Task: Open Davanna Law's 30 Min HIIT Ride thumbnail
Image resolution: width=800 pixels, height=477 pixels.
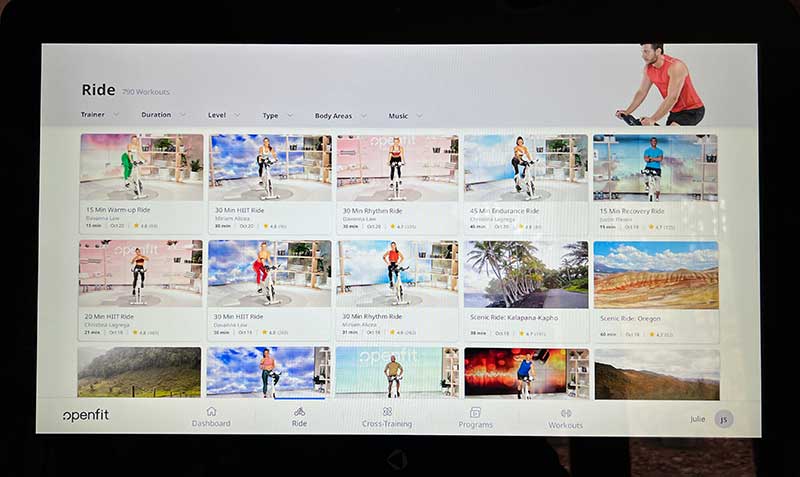Action: point(269,273)
